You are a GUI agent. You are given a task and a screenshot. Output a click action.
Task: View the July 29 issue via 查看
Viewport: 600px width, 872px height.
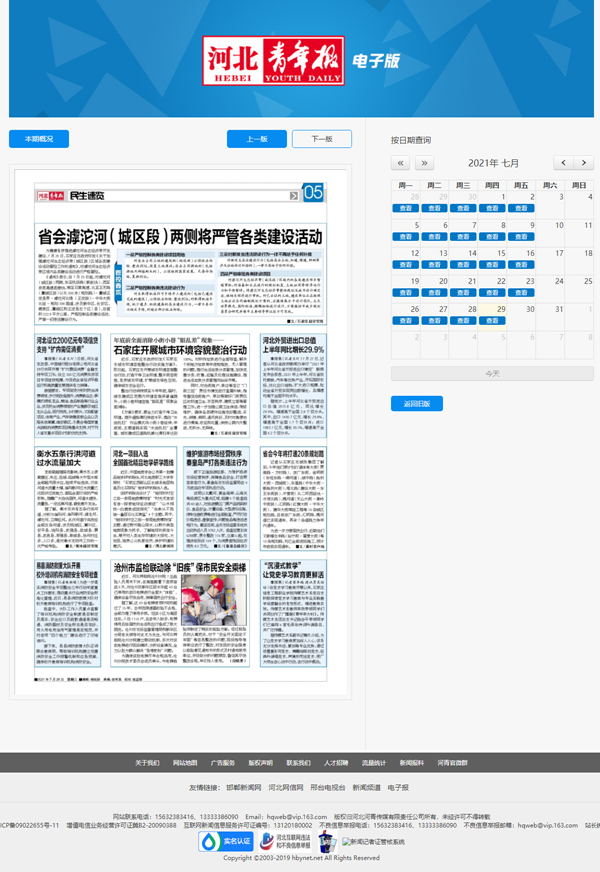[491, 319]
